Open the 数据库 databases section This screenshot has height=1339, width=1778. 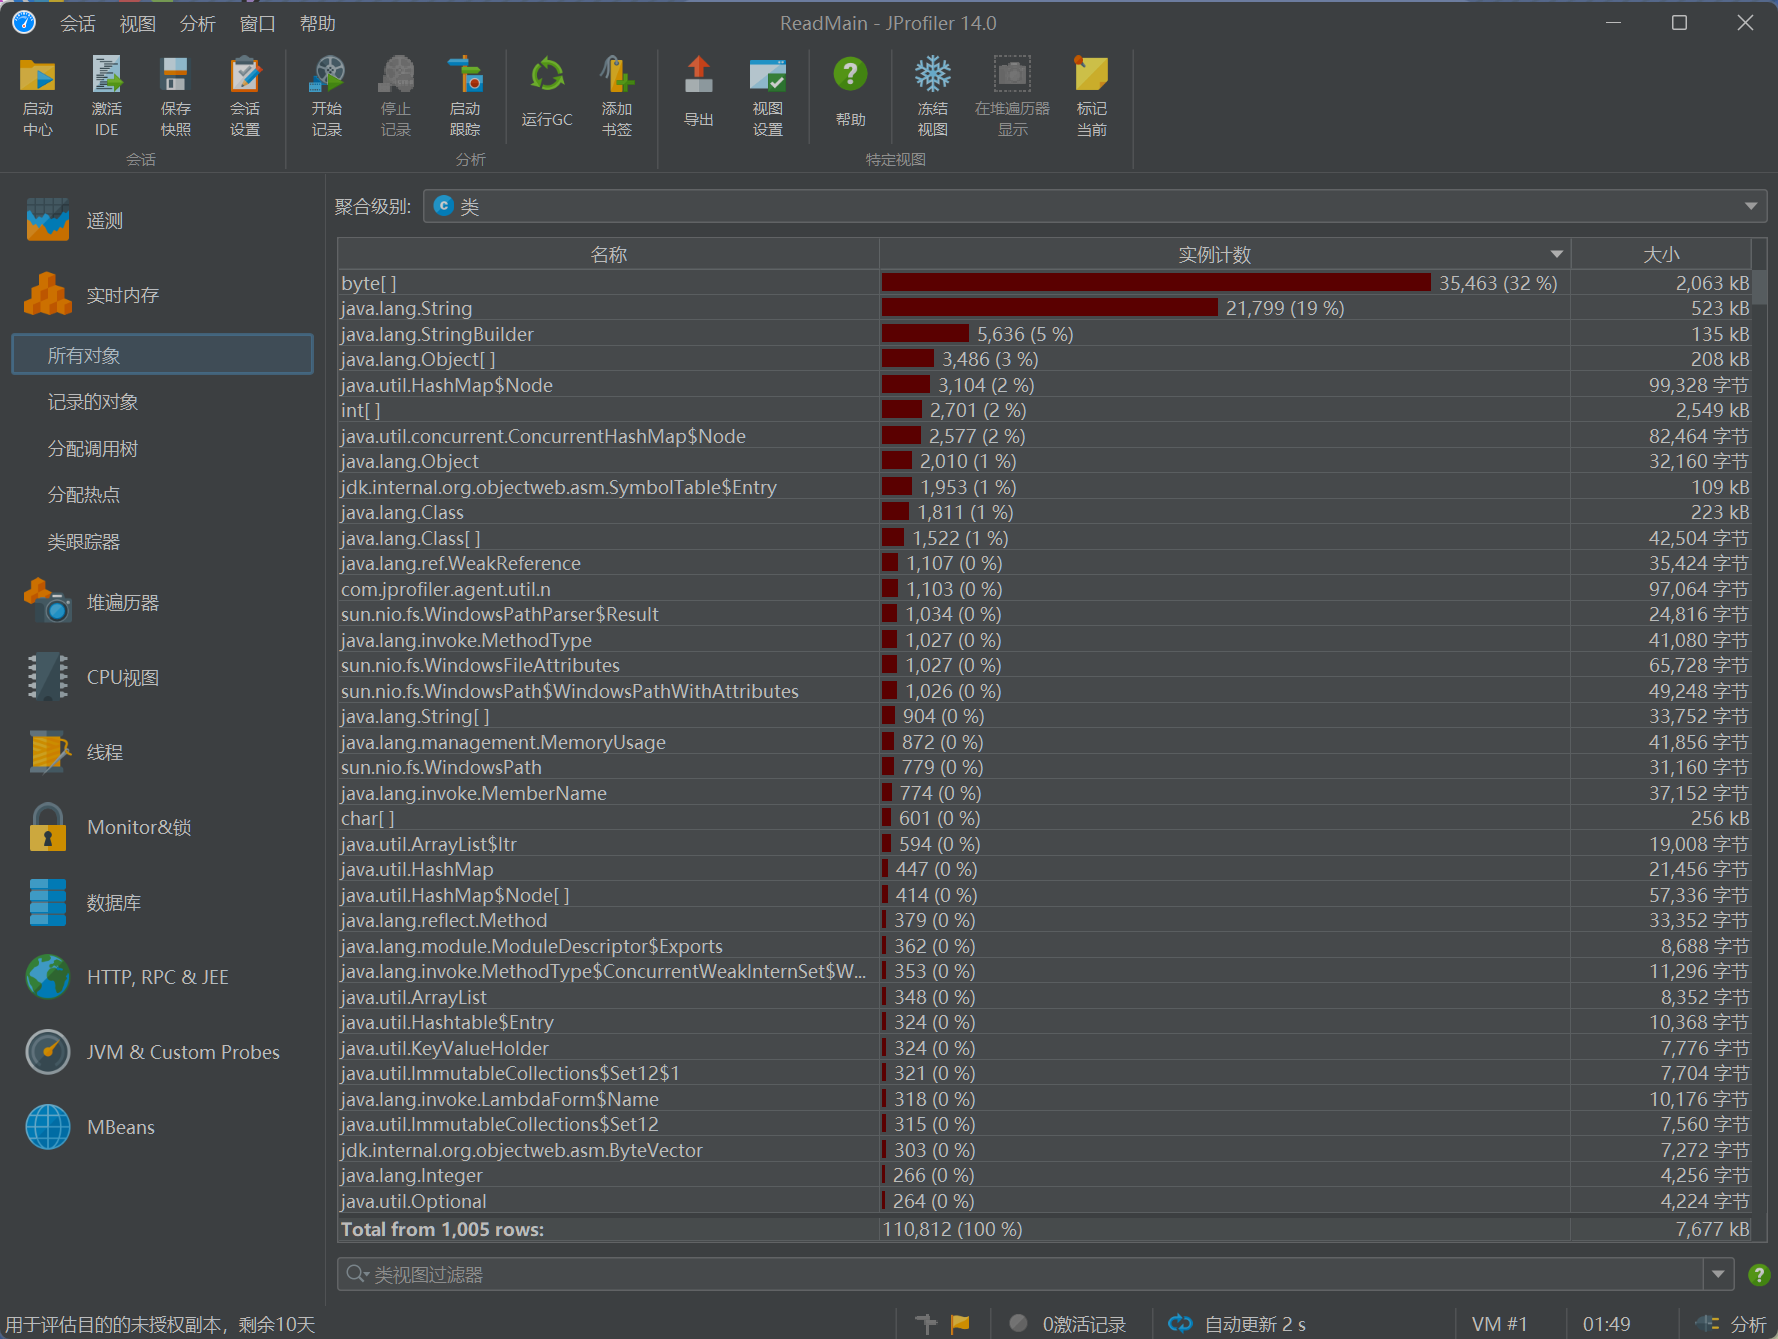(84, 903)
